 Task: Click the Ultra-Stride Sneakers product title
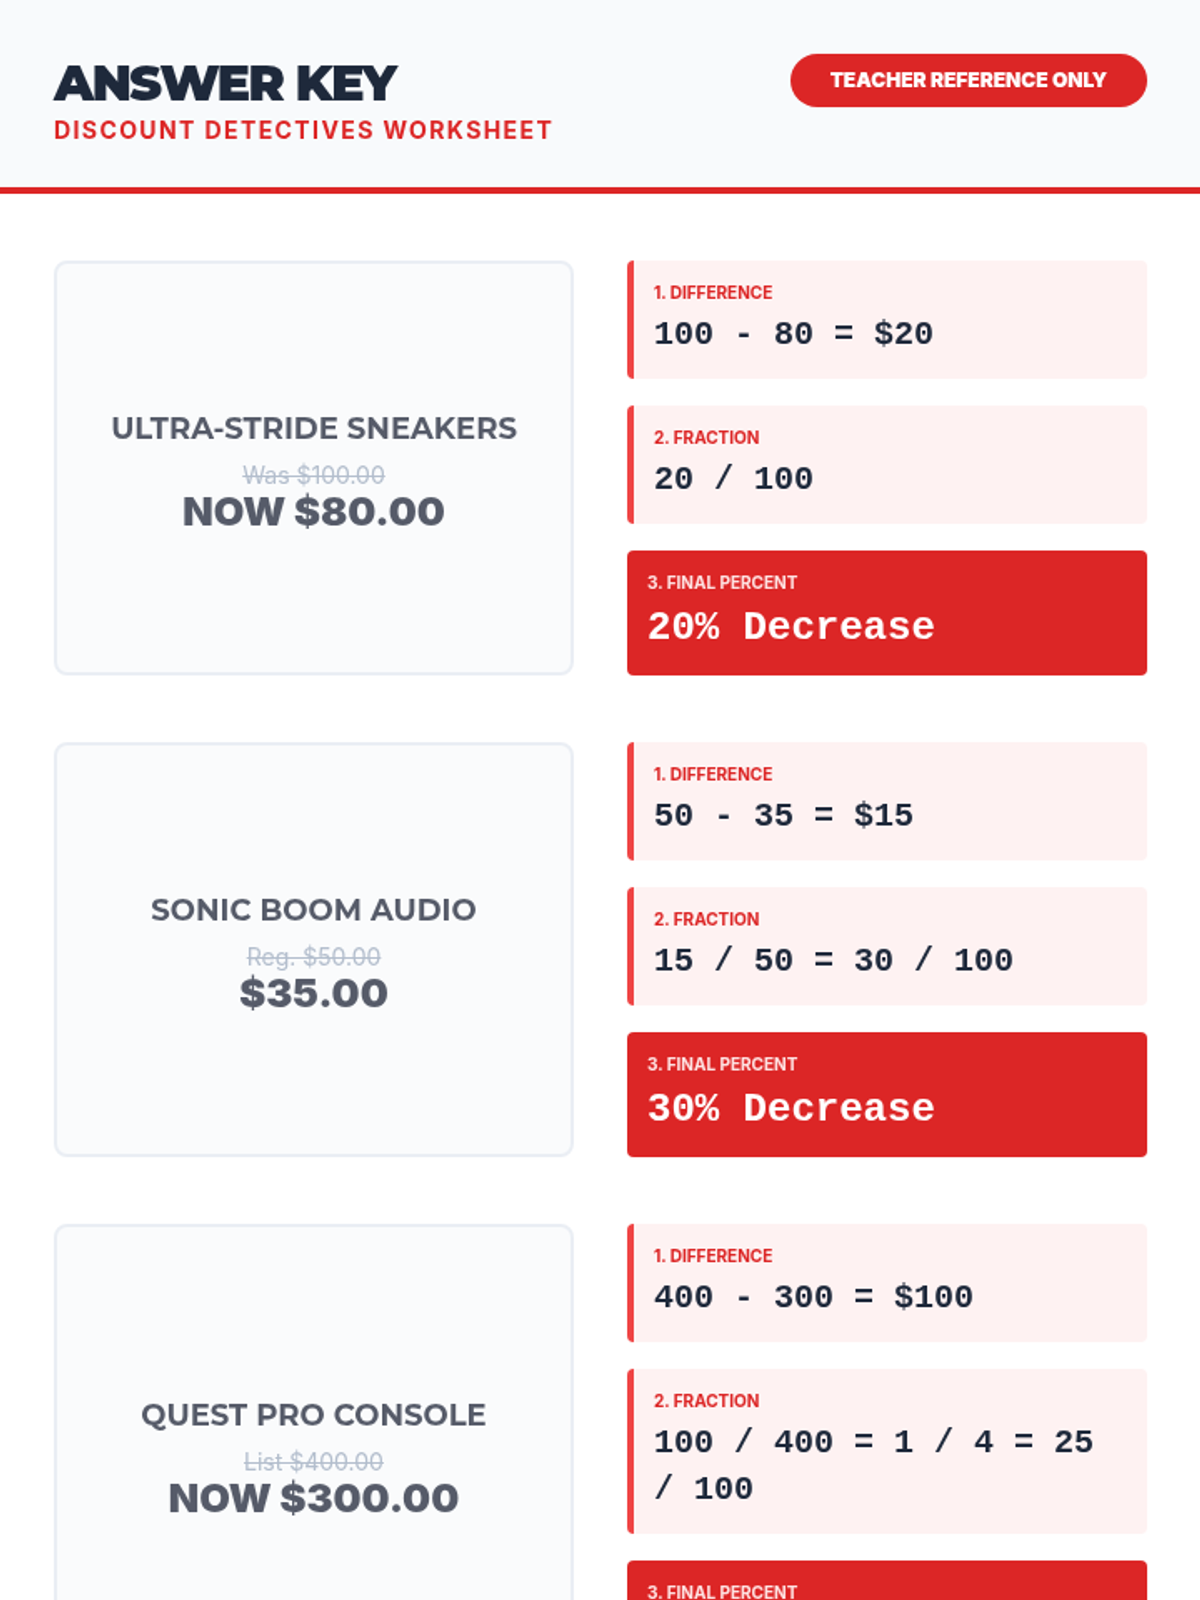(x=314, y=428)
